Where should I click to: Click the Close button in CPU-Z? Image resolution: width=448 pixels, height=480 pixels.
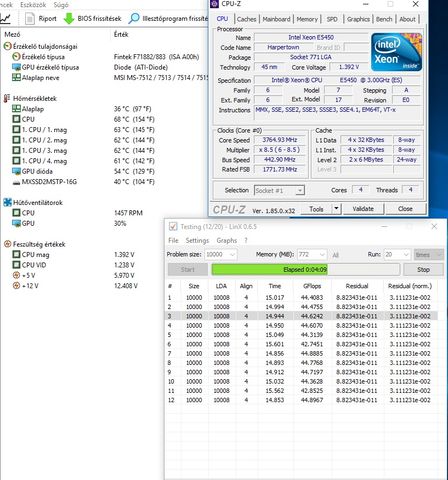tap(405, 209)
